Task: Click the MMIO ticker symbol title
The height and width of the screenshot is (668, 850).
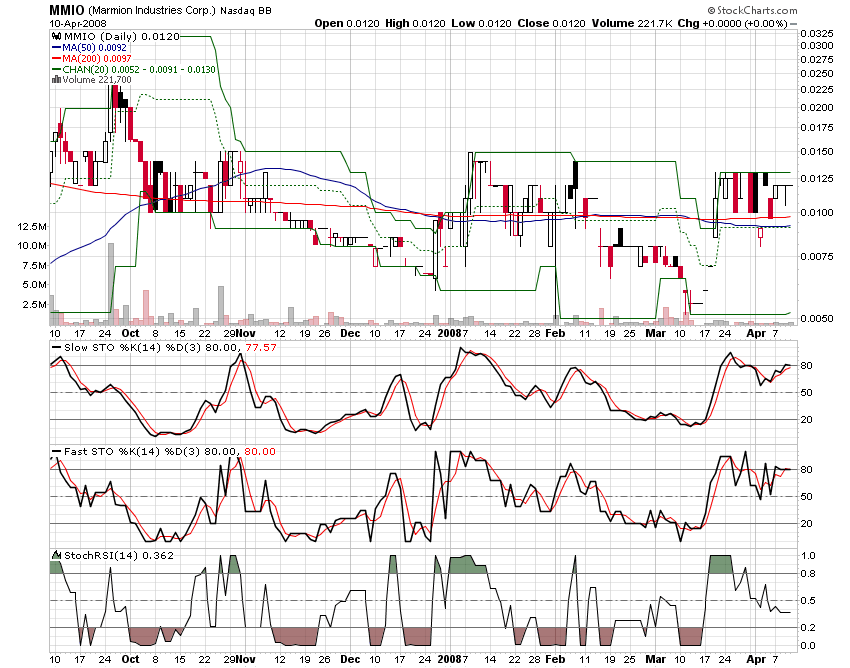Action: pos(67,10)
